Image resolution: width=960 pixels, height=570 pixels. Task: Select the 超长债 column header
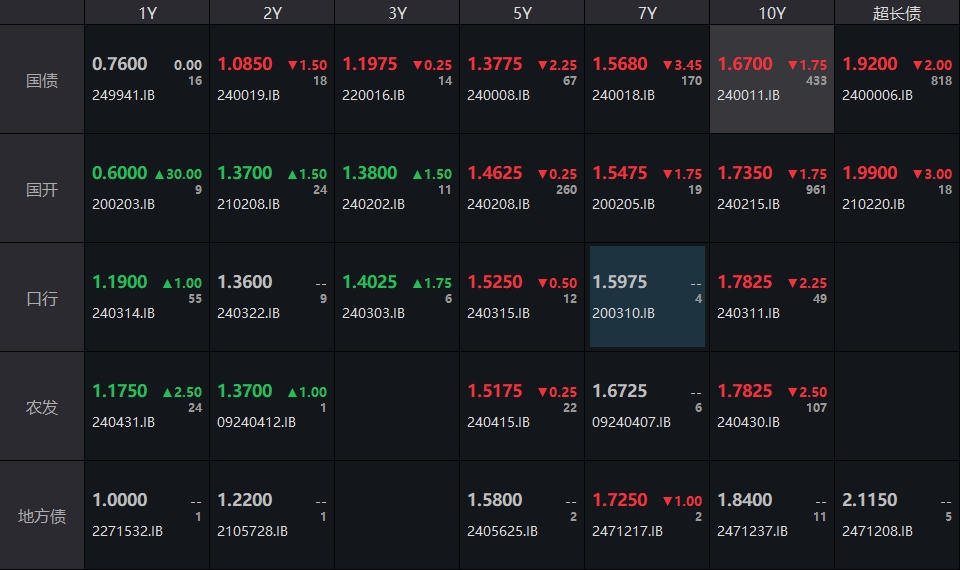point(897,13)
